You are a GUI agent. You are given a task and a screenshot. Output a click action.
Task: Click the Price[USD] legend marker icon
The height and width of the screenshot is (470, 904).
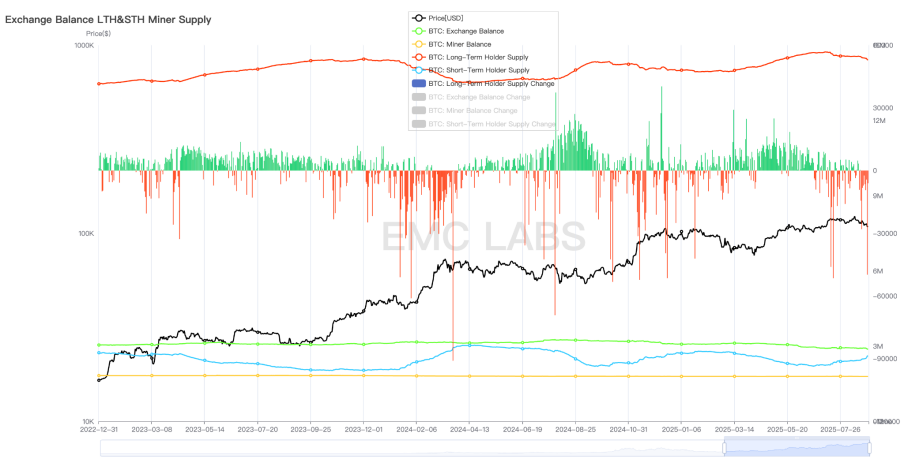418,18
